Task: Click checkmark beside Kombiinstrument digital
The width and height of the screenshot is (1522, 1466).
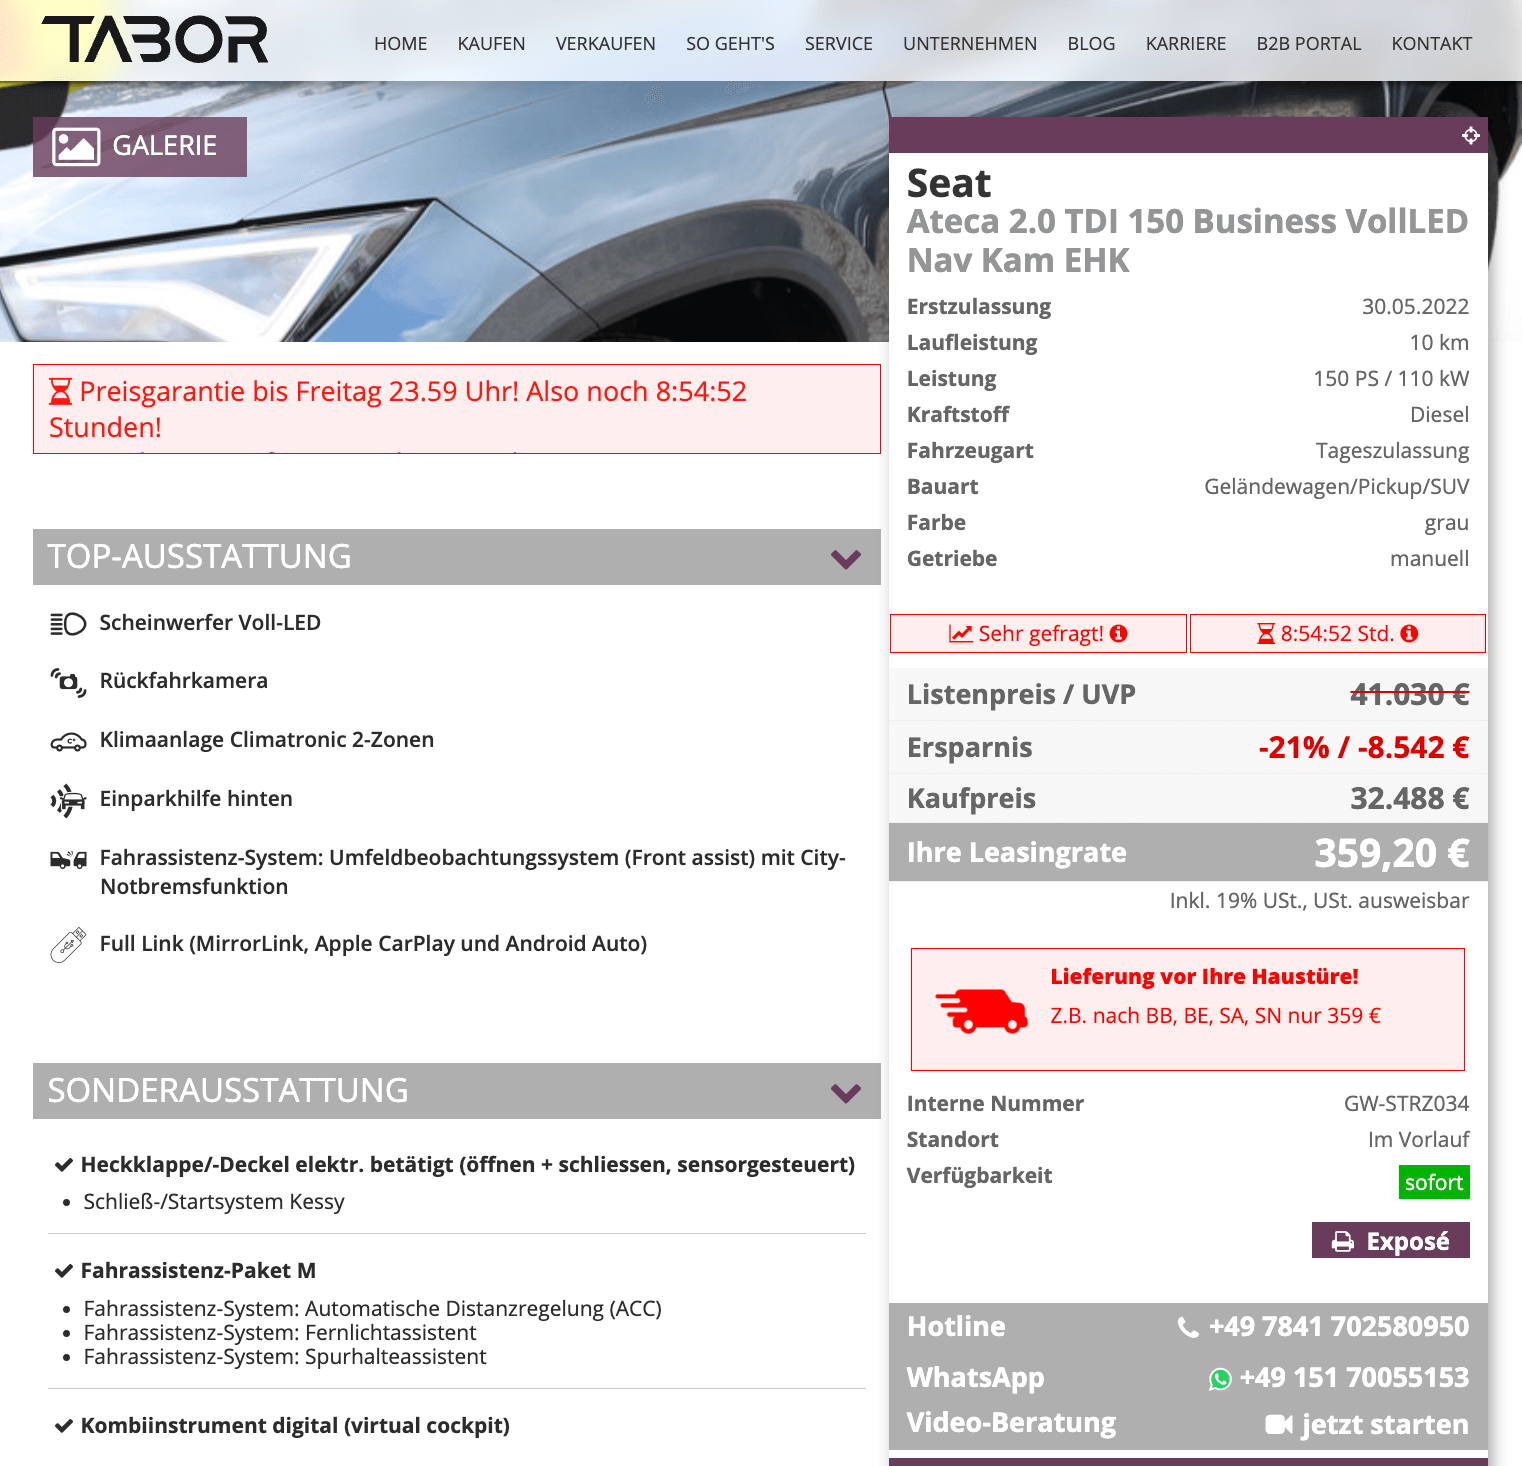Action: (x=63, y=1425)
